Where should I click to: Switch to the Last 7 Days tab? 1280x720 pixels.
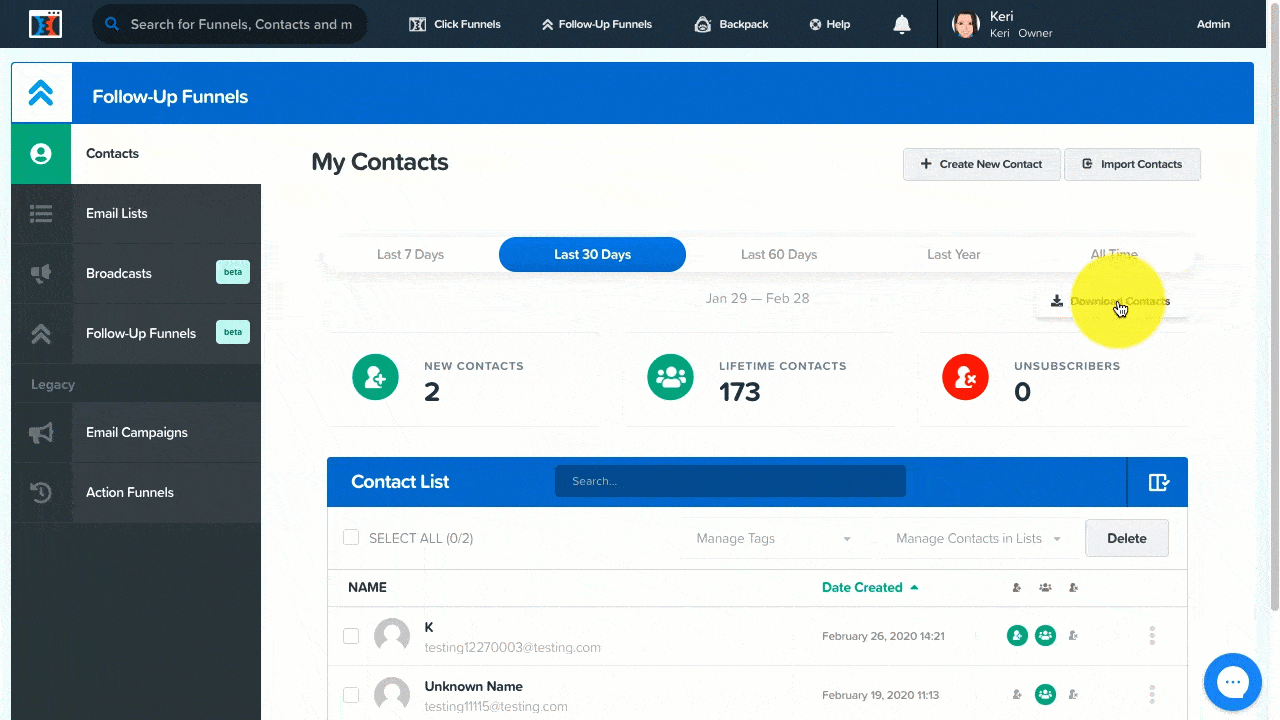[410, 254]
